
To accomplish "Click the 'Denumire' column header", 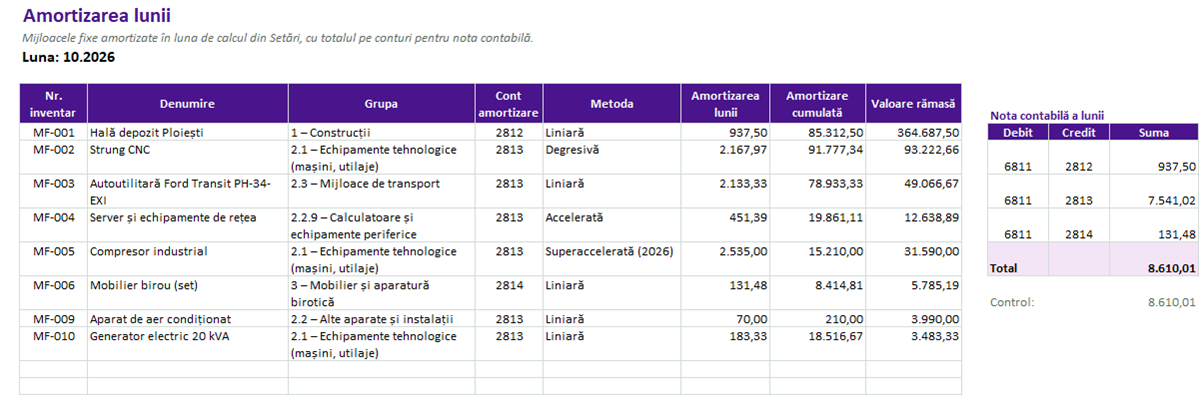I will (x=187, y=104).
